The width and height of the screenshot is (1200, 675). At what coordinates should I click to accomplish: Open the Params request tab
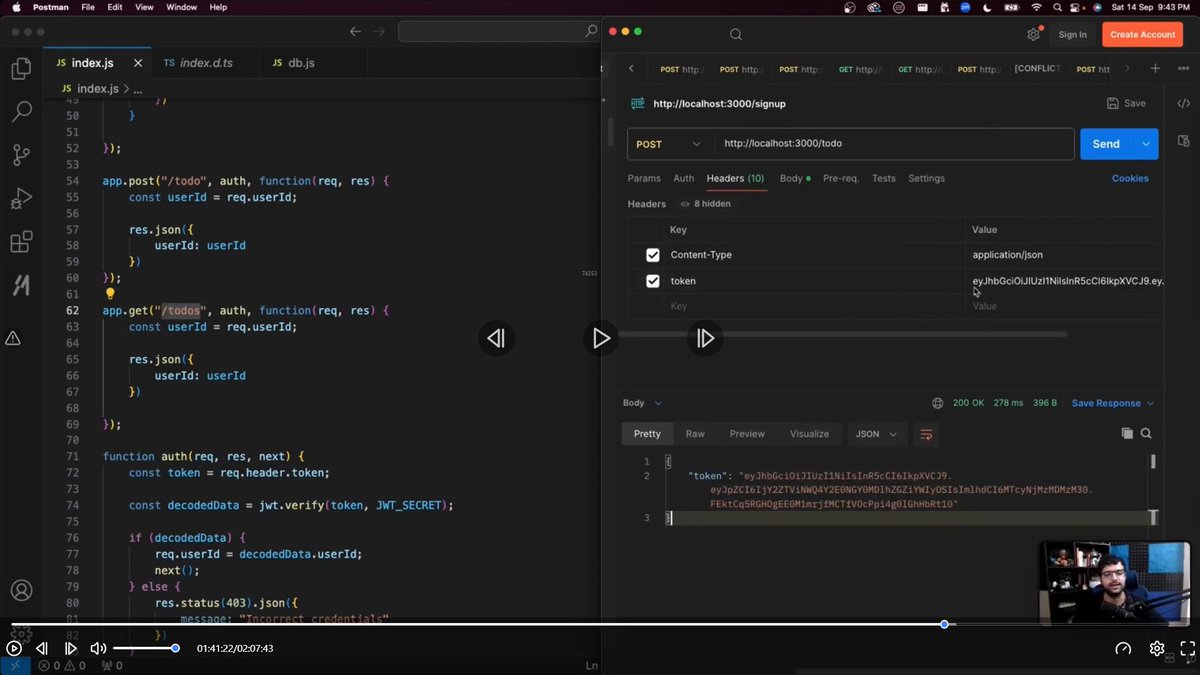pos(644,178)
